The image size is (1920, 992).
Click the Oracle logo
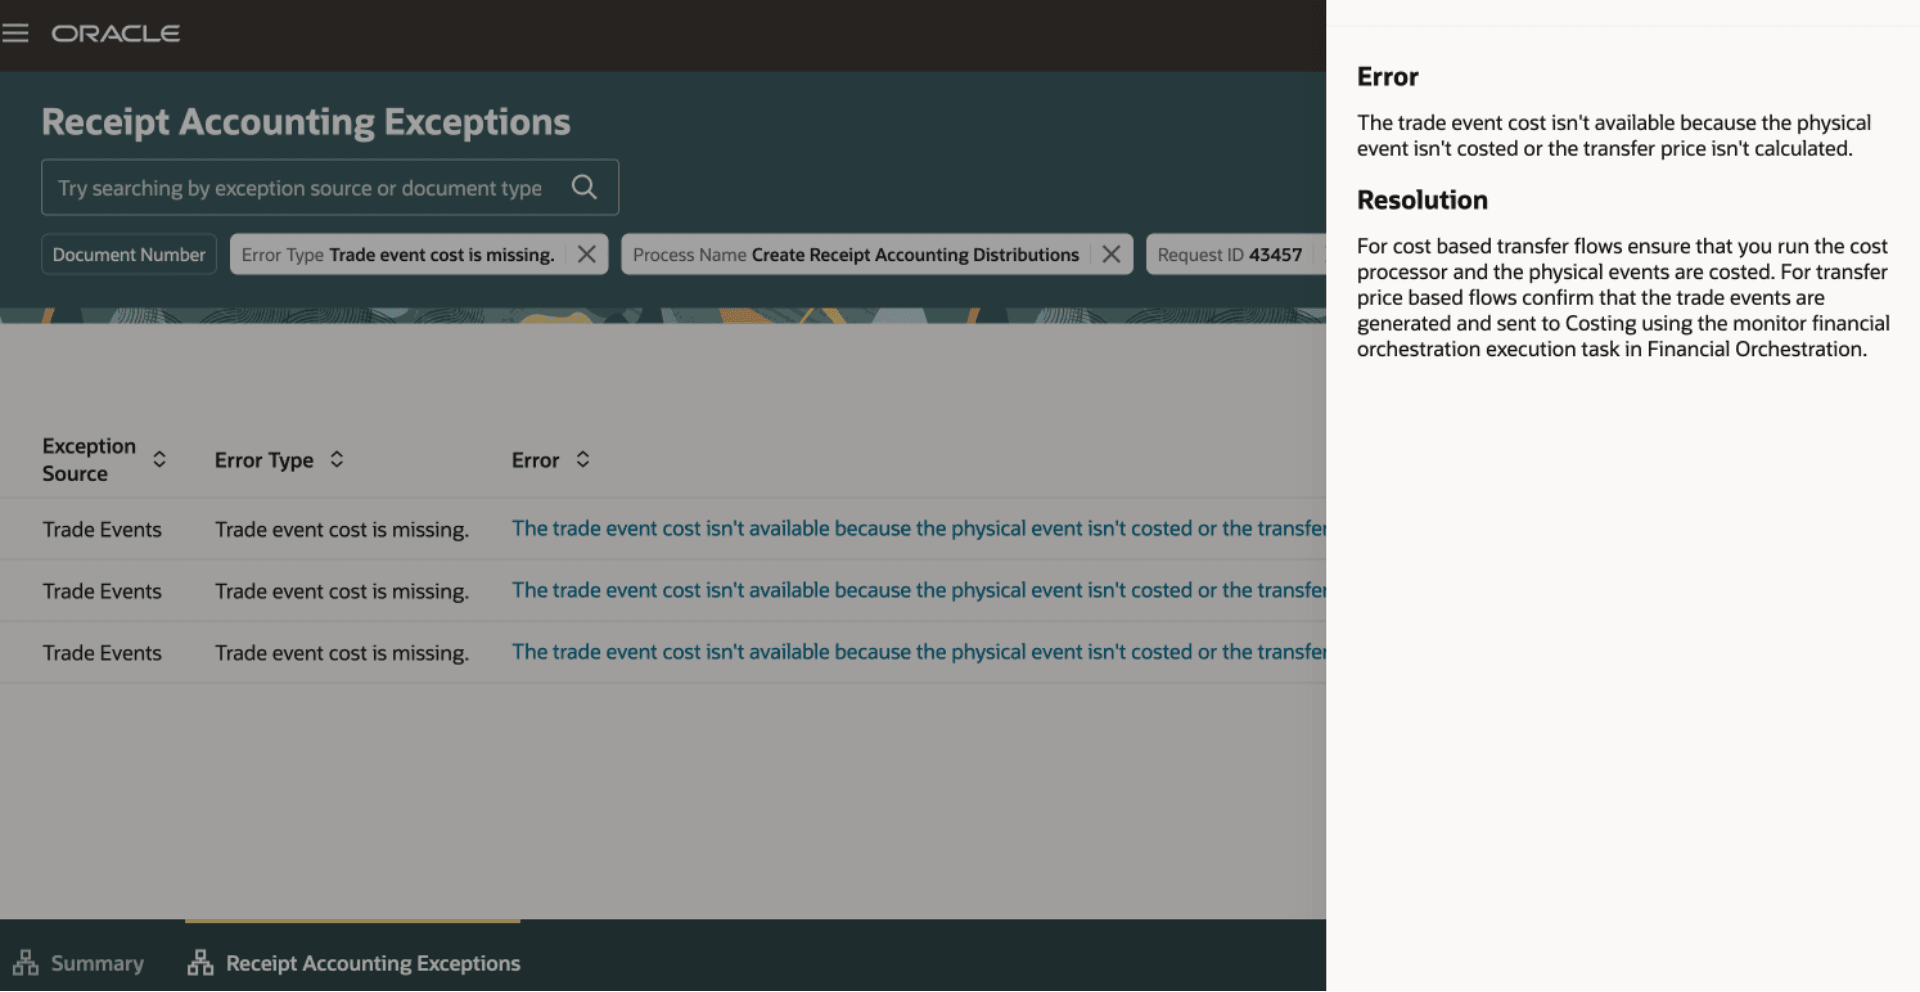click(x=116, y=33)
